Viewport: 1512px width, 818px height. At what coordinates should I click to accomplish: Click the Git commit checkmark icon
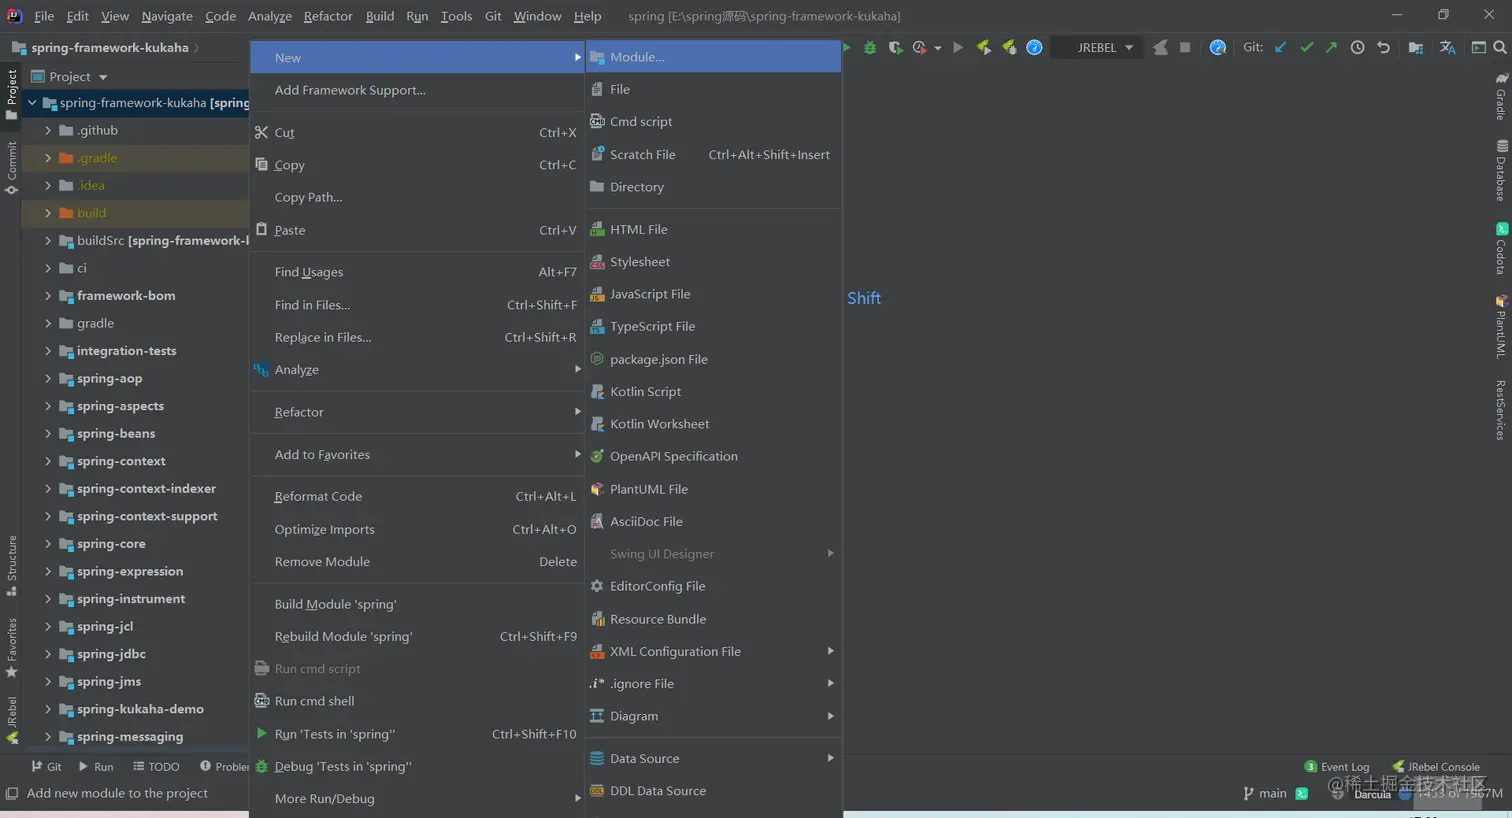click(1306, 48)
